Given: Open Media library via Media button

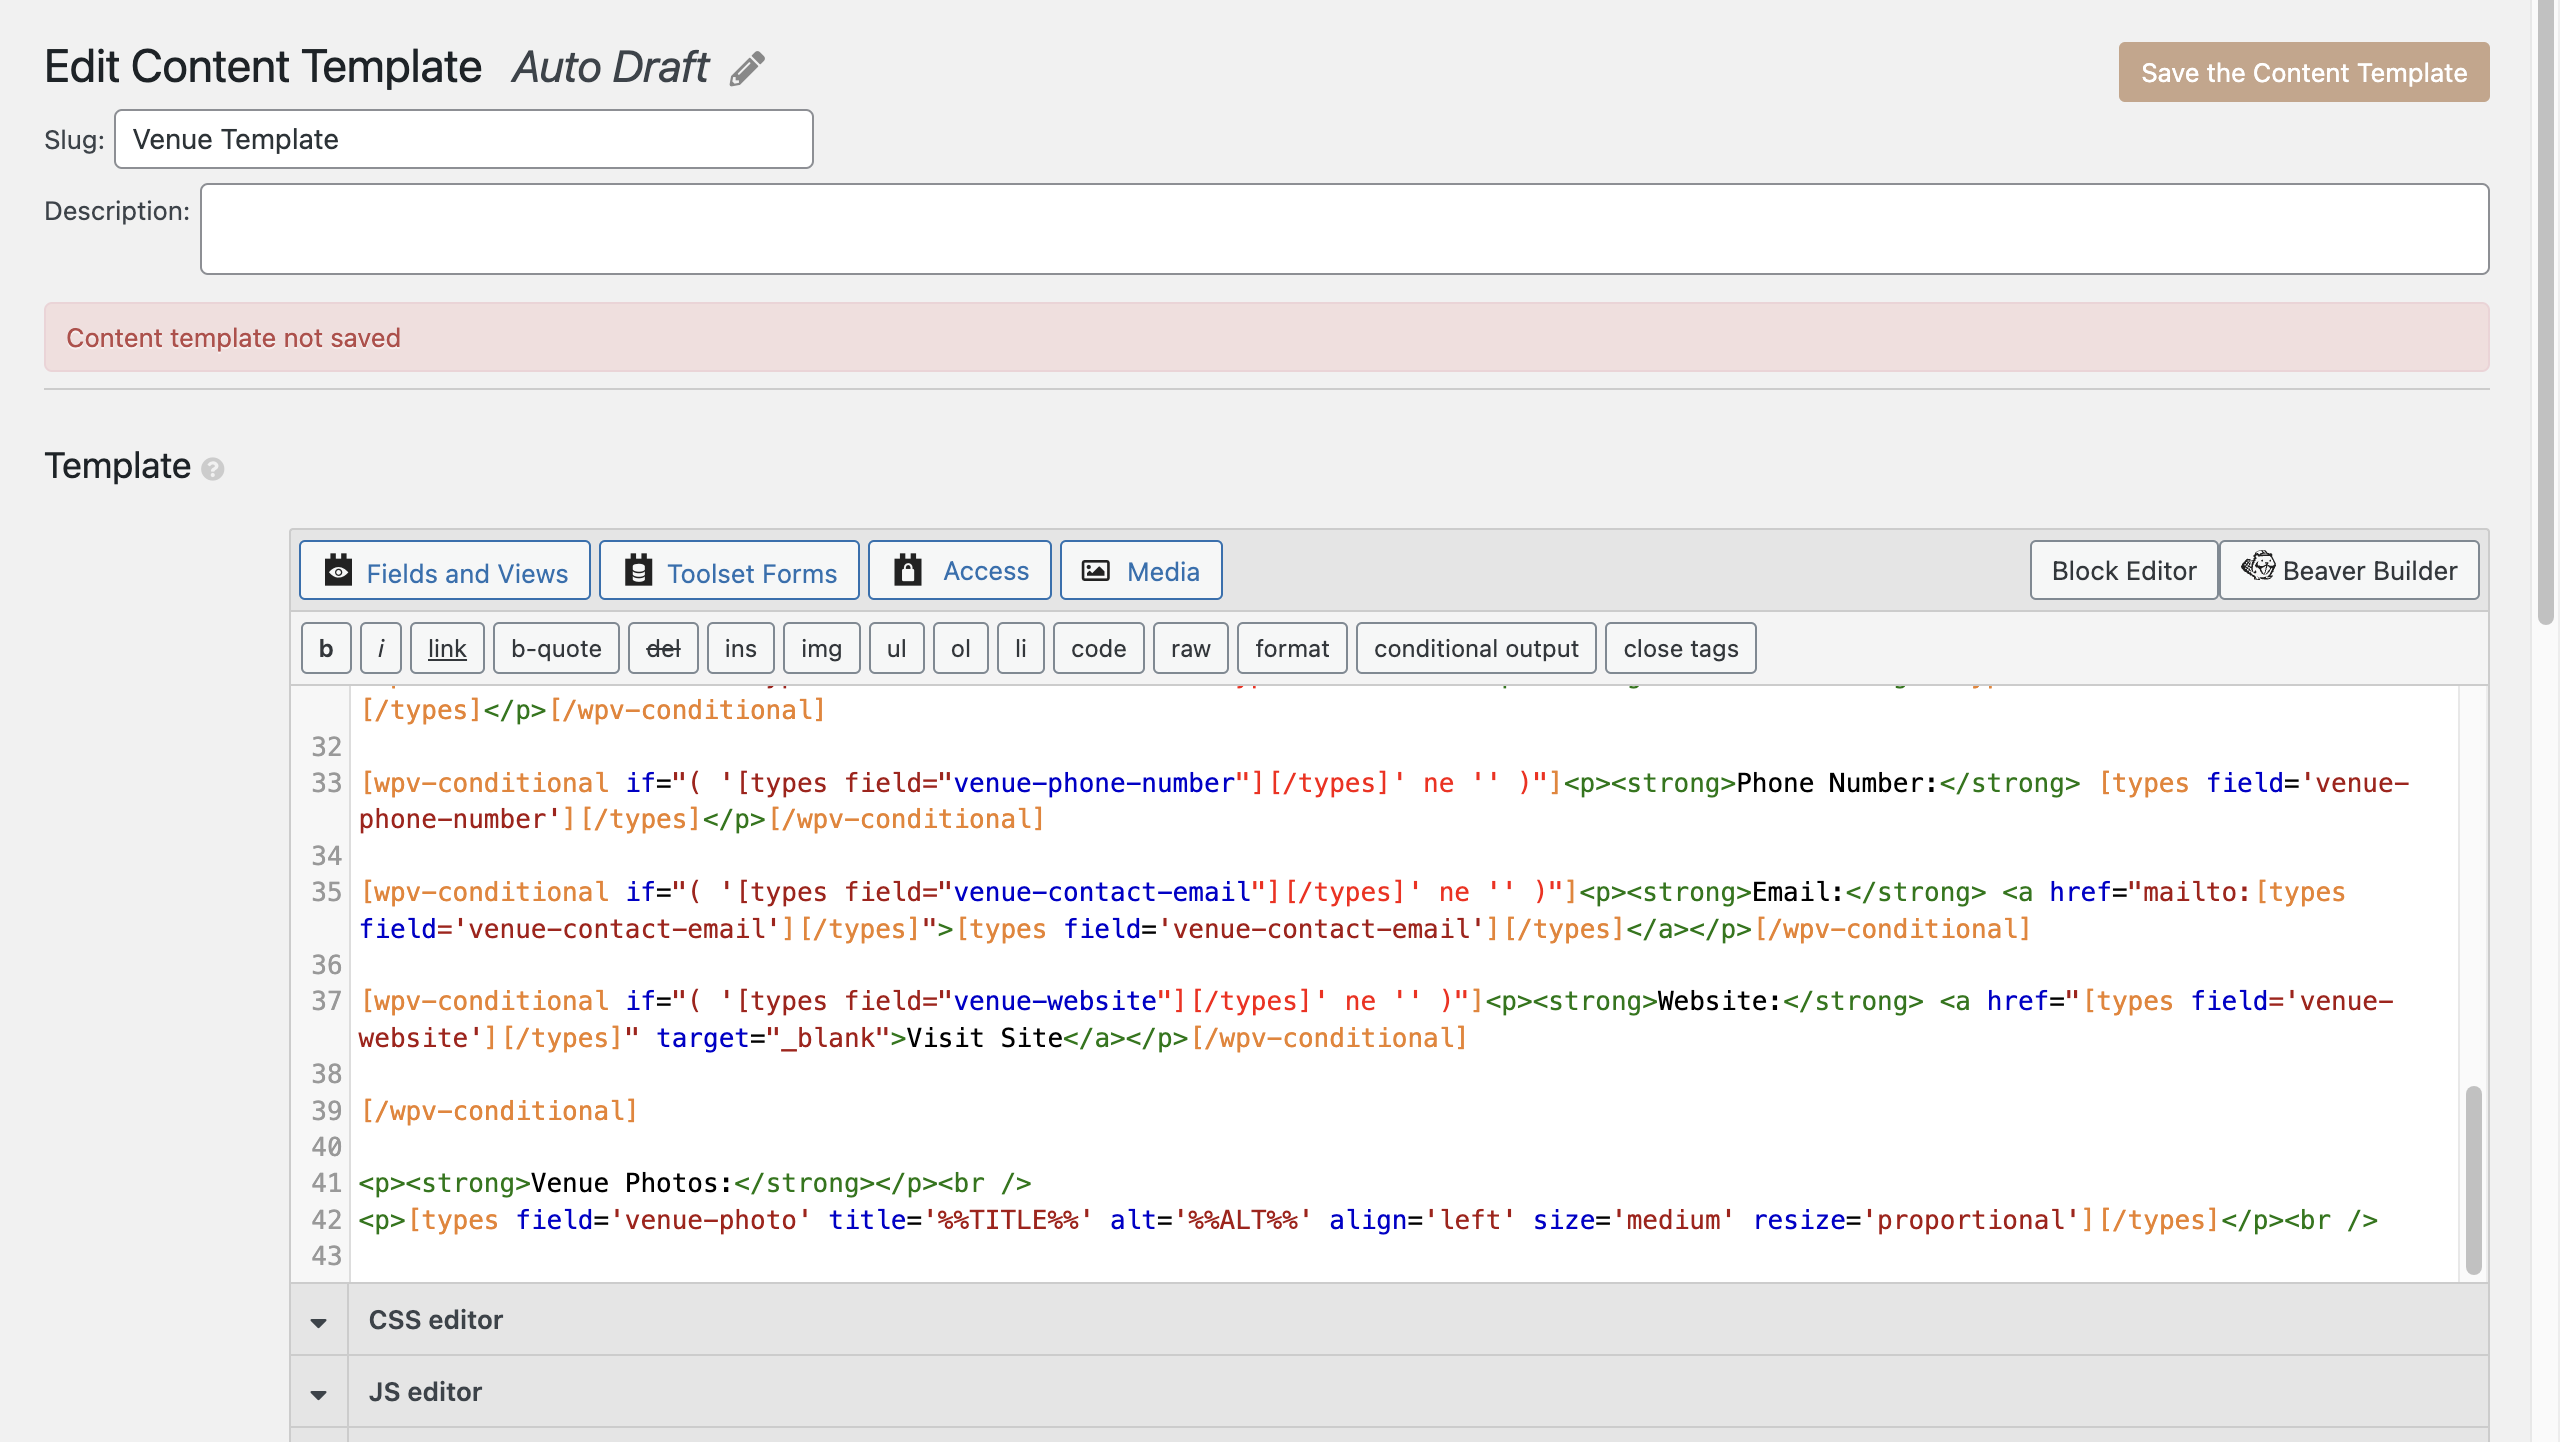Looking at the screenshot, I should [1141, 571].
